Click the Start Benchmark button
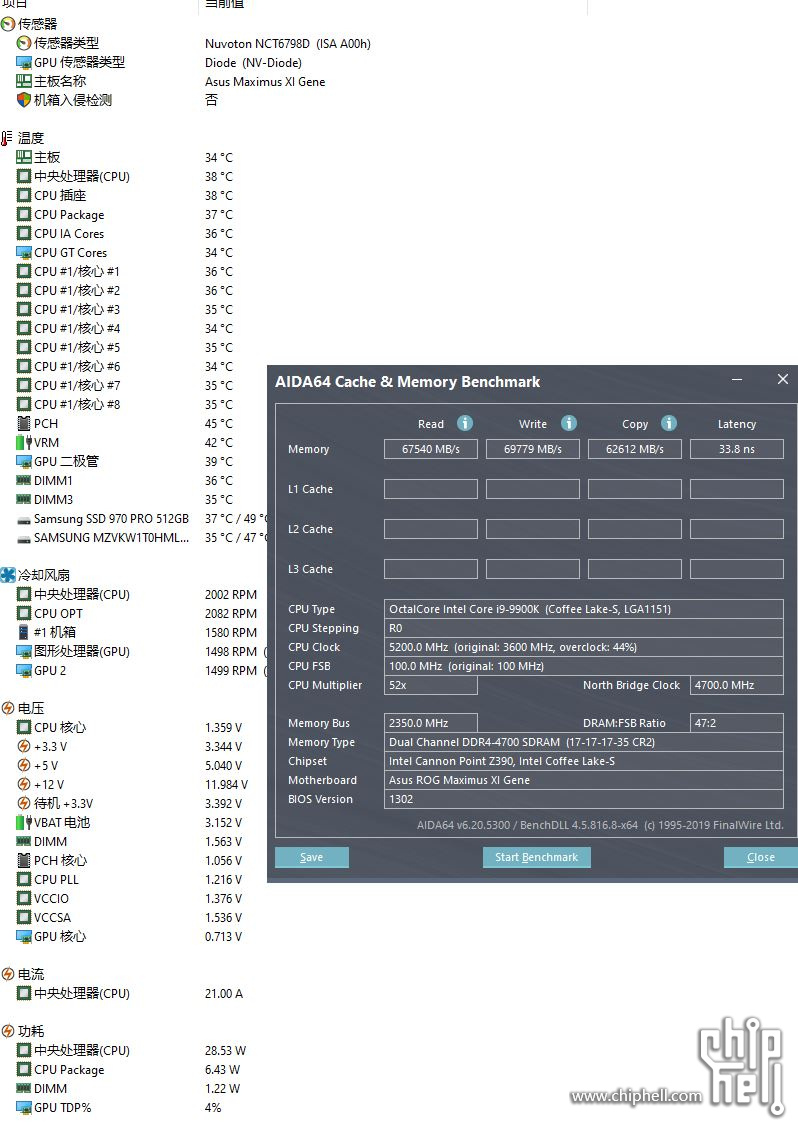The height and width of the screenshot is (1131, 798). (536, 857)
